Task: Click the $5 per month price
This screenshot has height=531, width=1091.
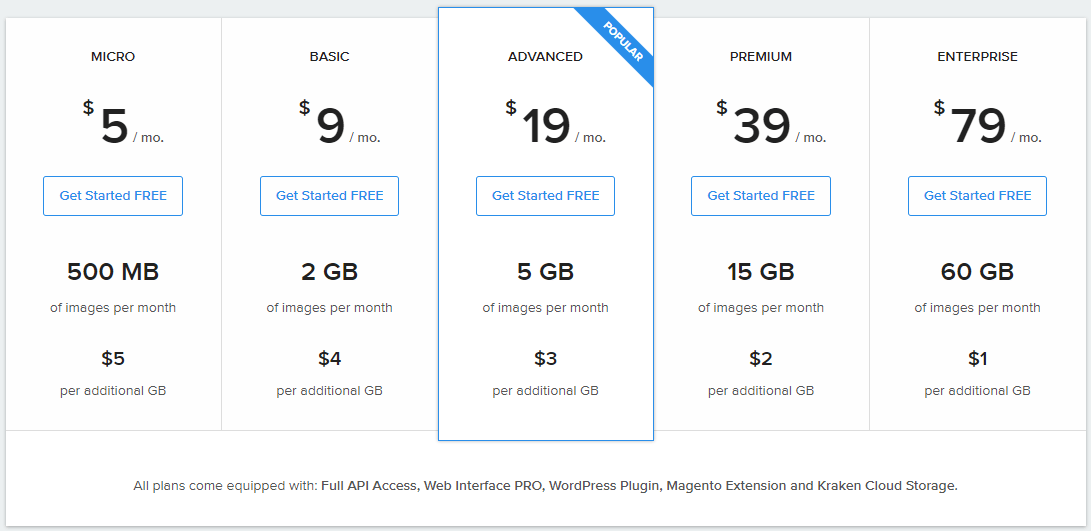Action: (123, 124)
